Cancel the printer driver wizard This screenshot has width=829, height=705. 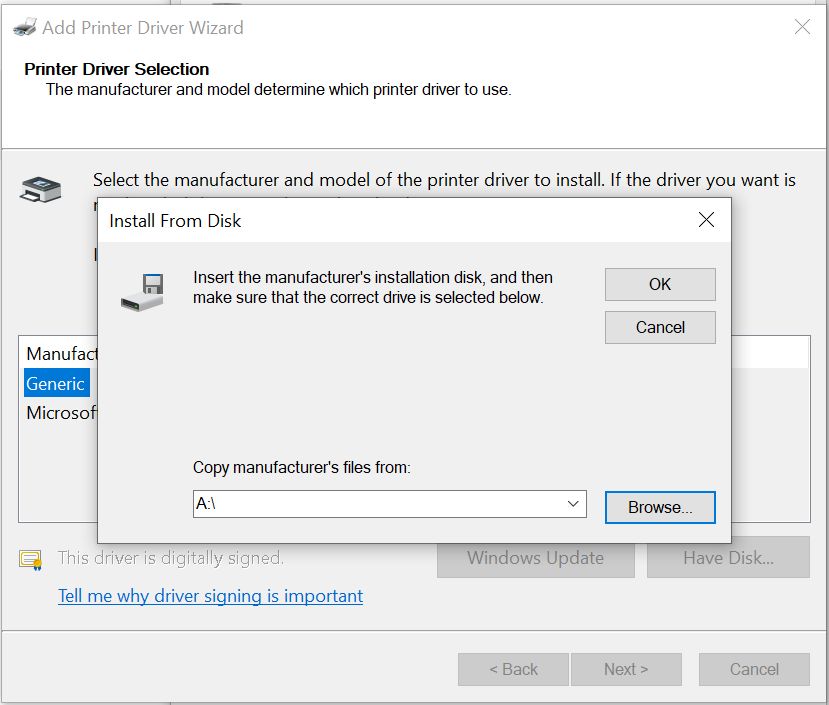point(754,669)
